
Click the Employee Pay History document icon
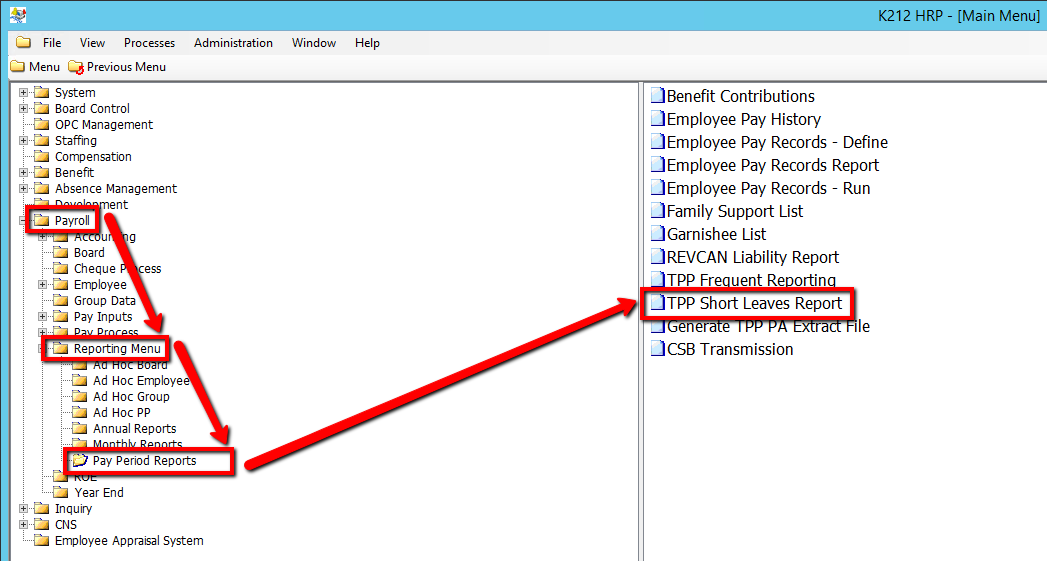(x=657, y=119)
